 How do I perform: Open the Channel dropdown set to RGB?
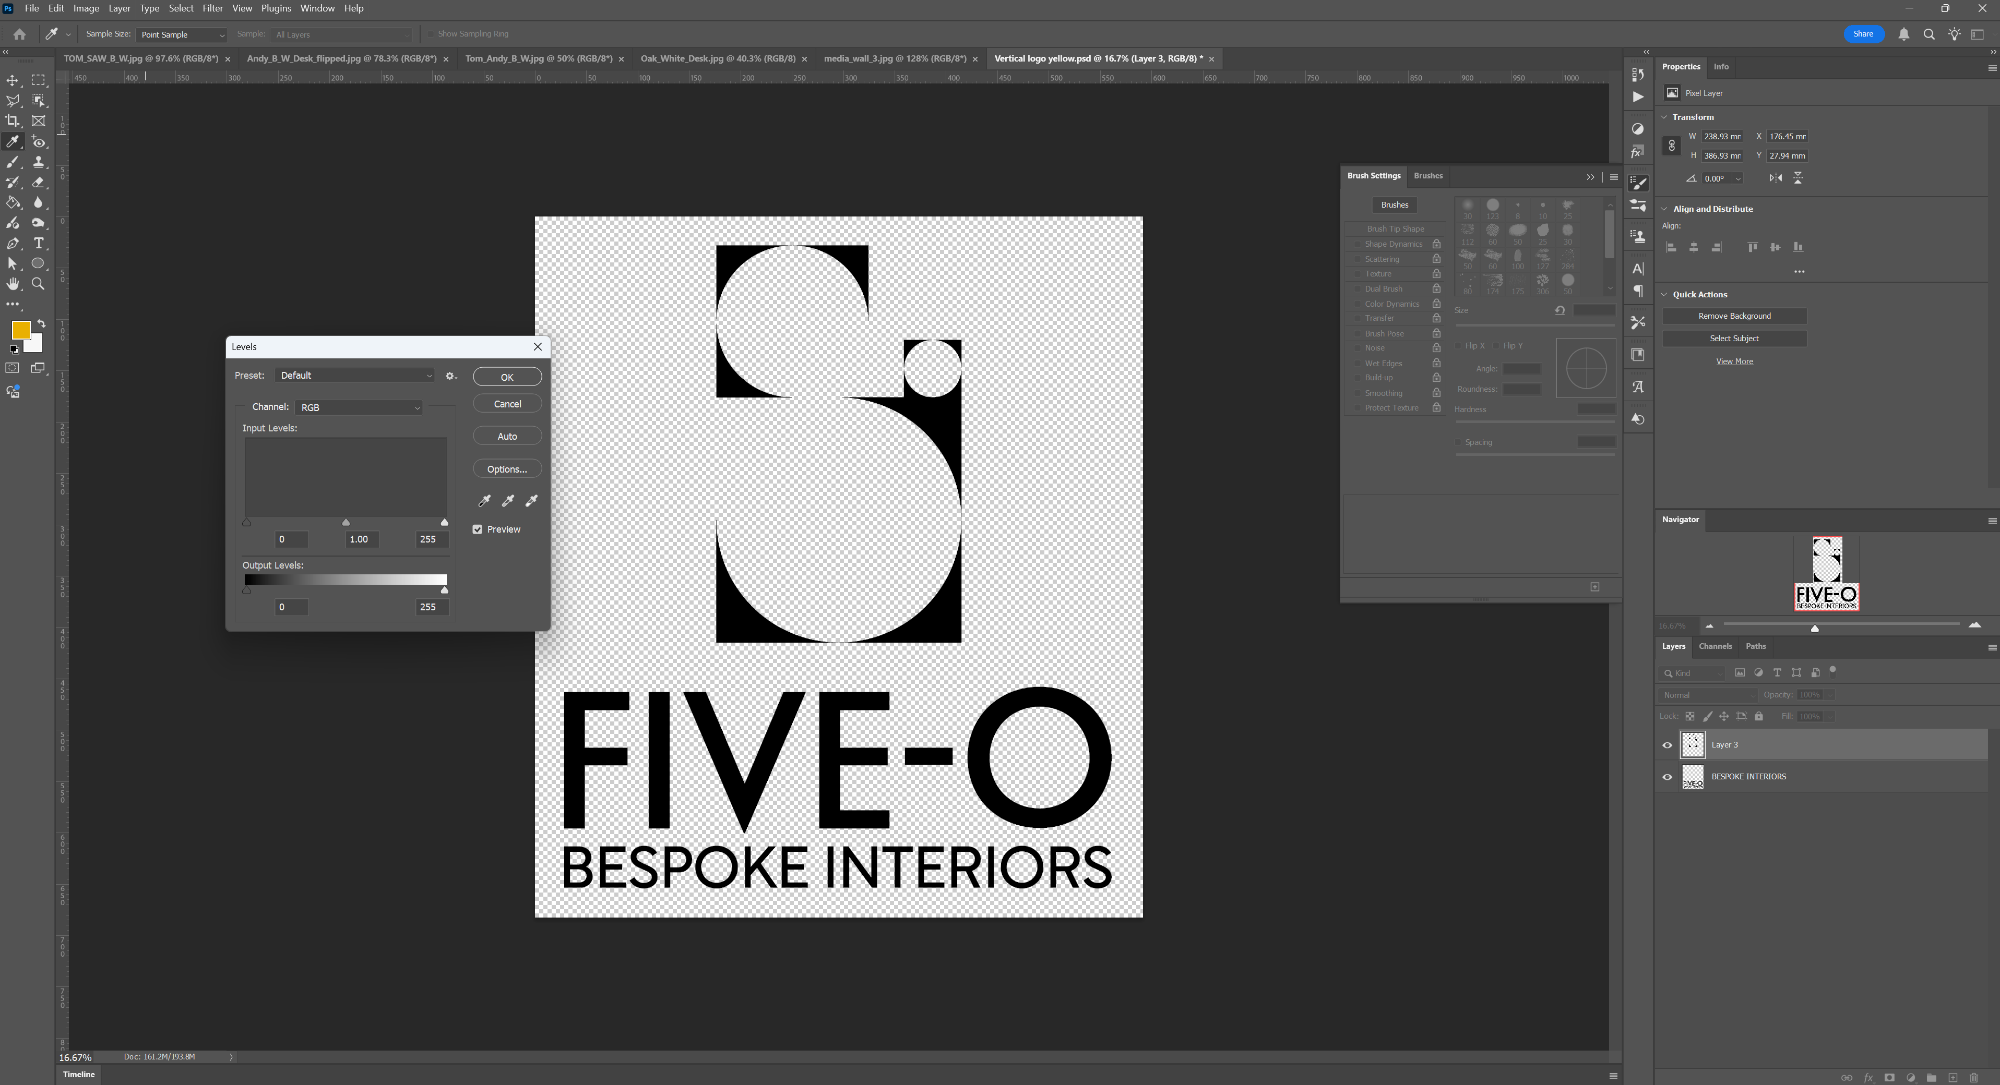tap(359, 407)
